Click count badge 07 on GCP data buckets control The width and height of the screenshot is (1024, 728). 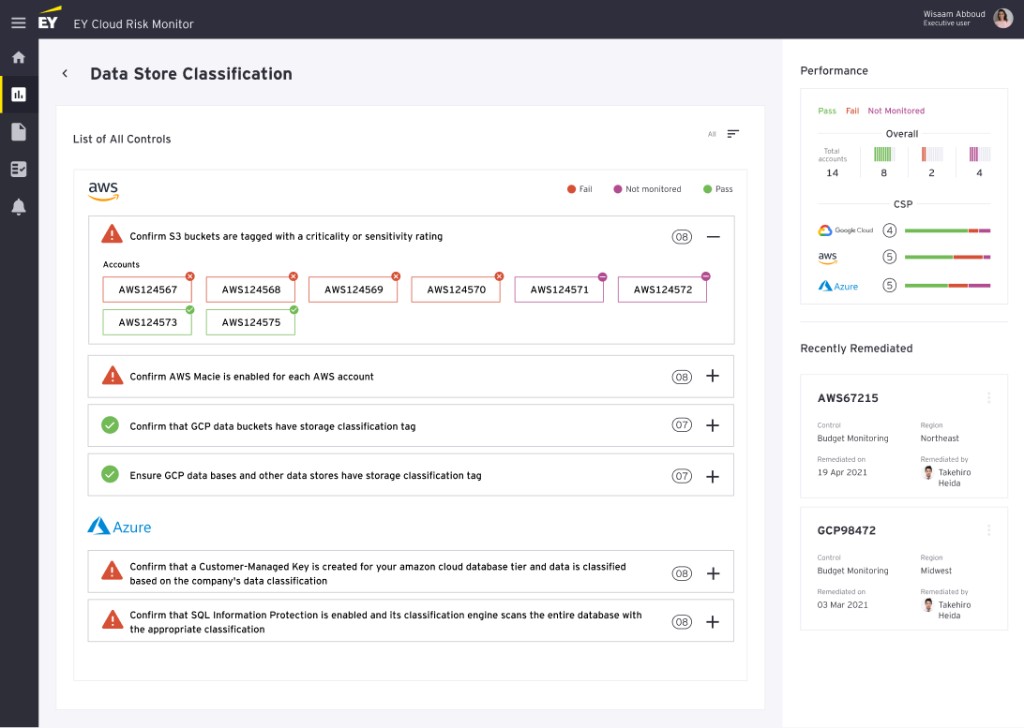pos(682,425)
